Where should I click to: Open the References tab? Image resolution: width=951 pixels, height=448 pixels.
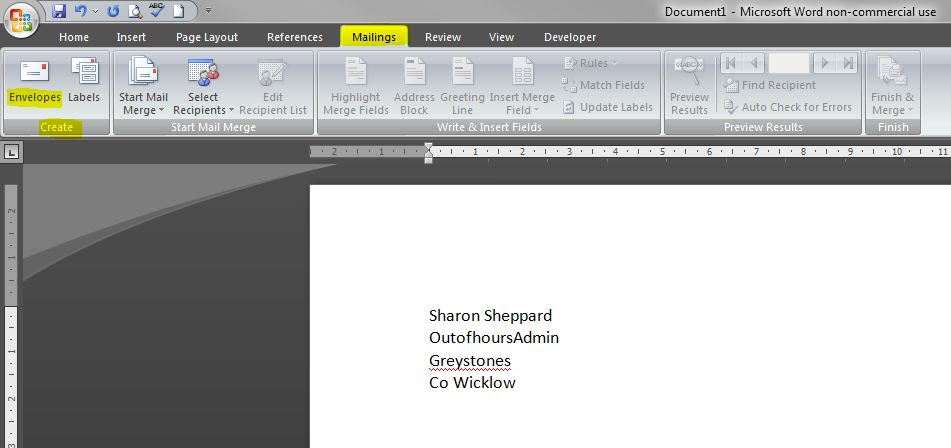click(295, 37)
